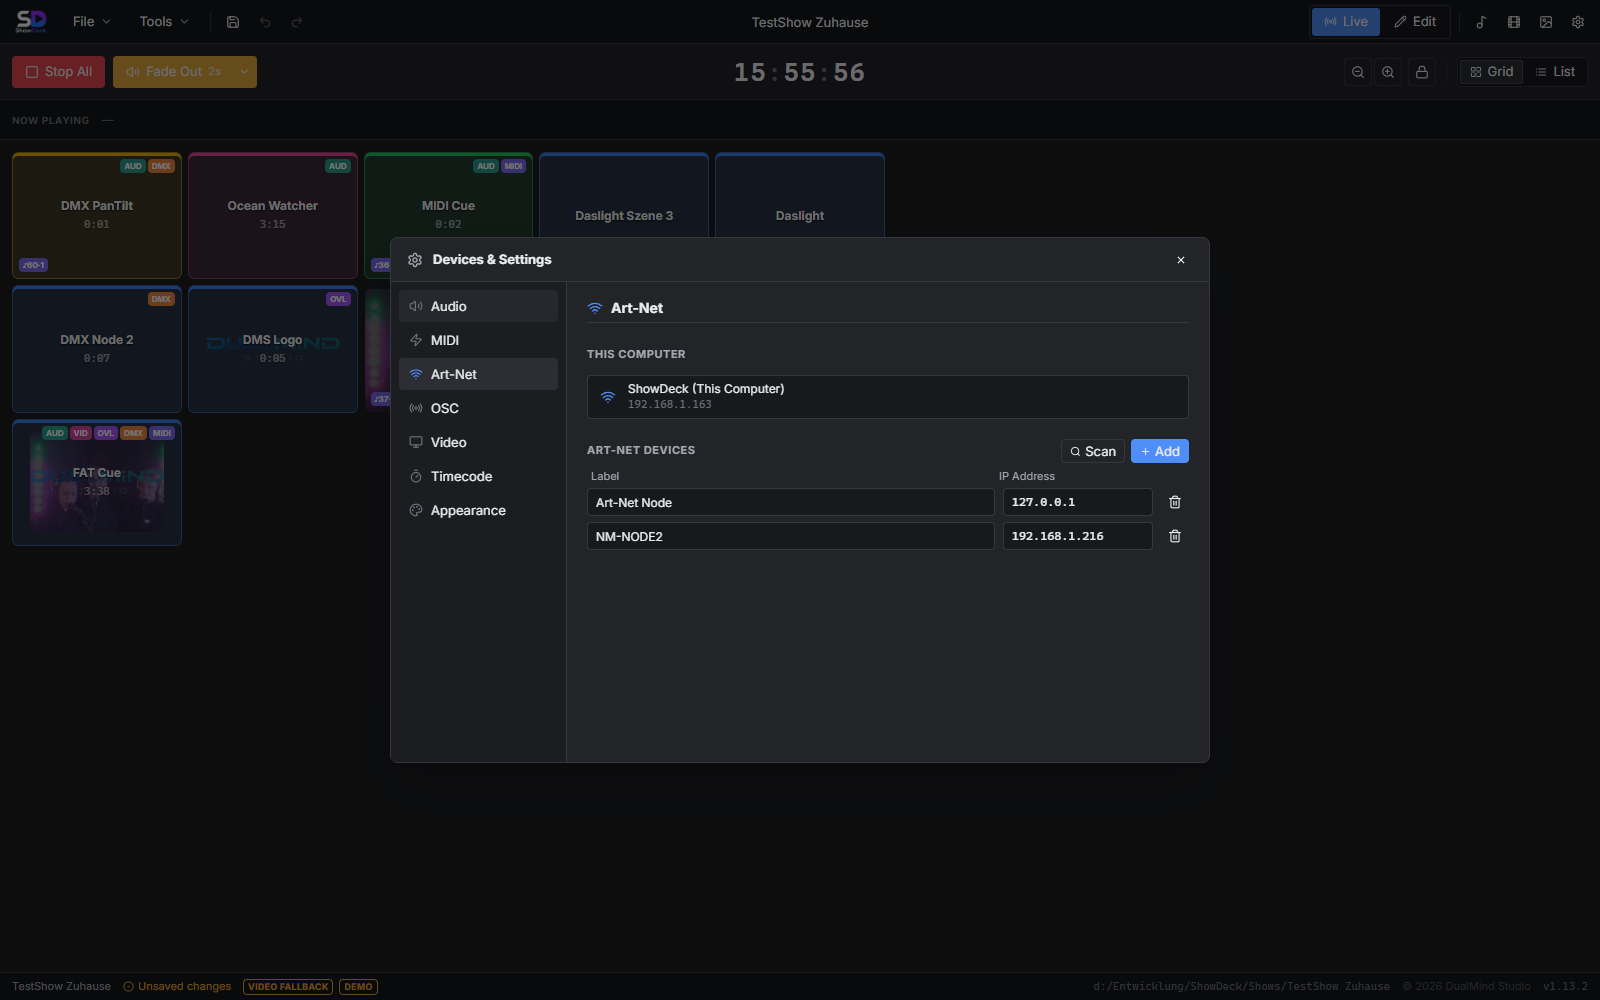Close the Devices & Settings dialog
1600x1000 pixels.
[1181, 260]
